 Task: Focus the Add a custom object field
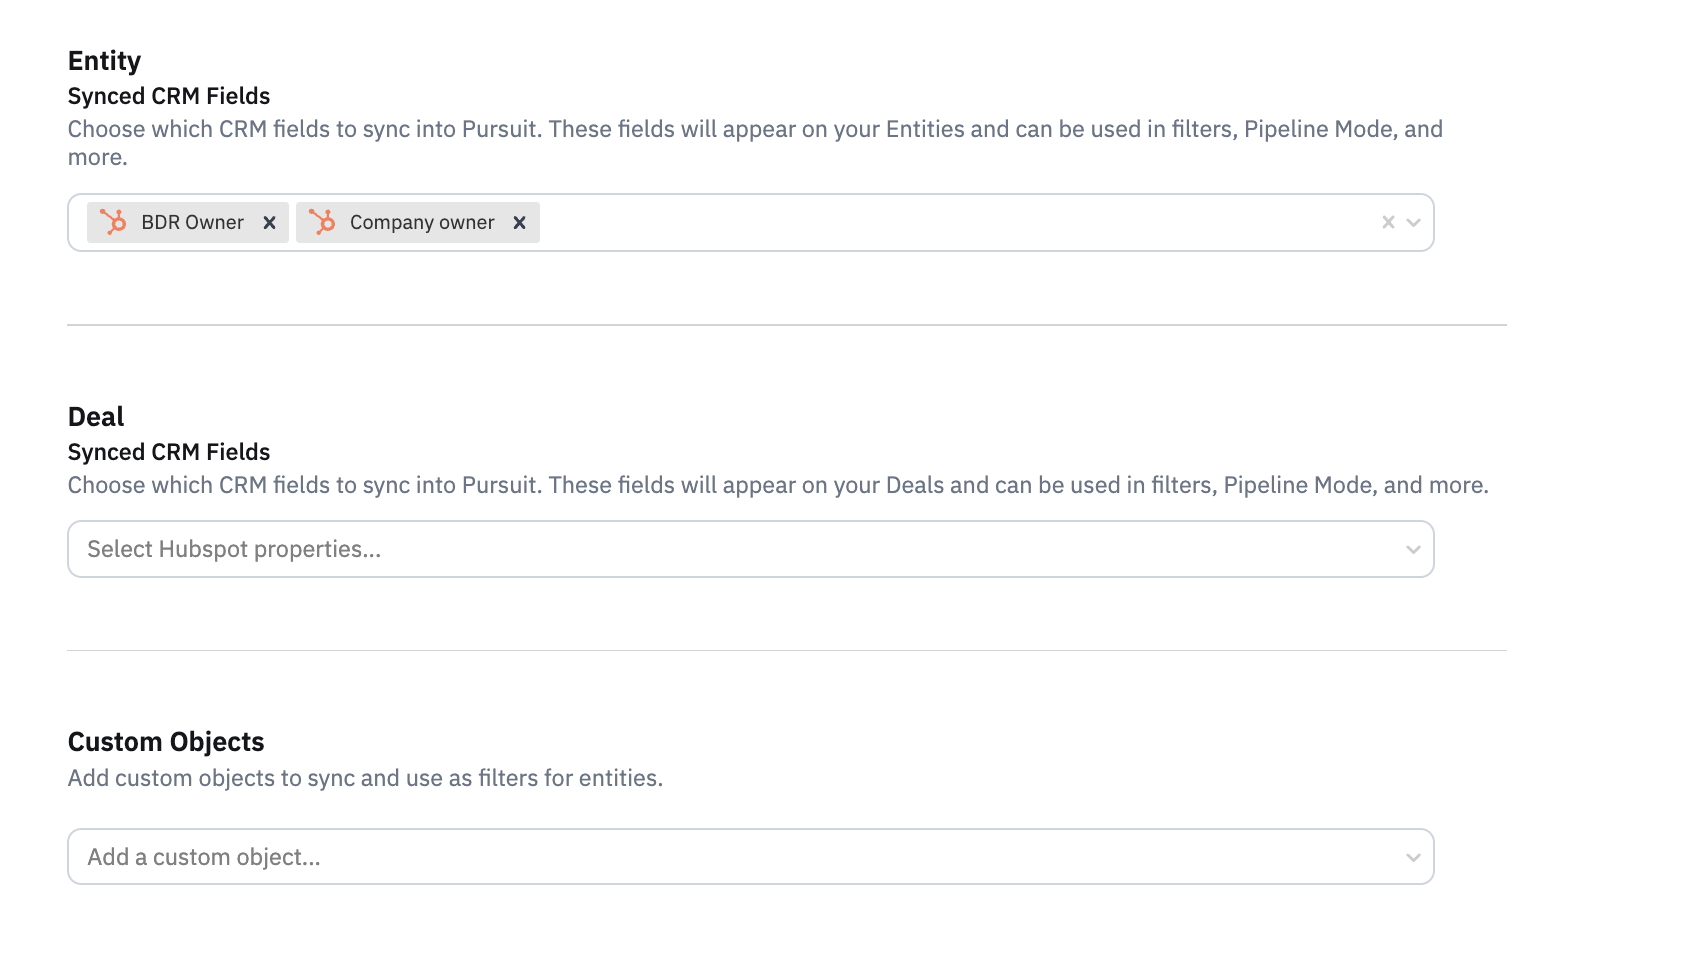(751, 857)
